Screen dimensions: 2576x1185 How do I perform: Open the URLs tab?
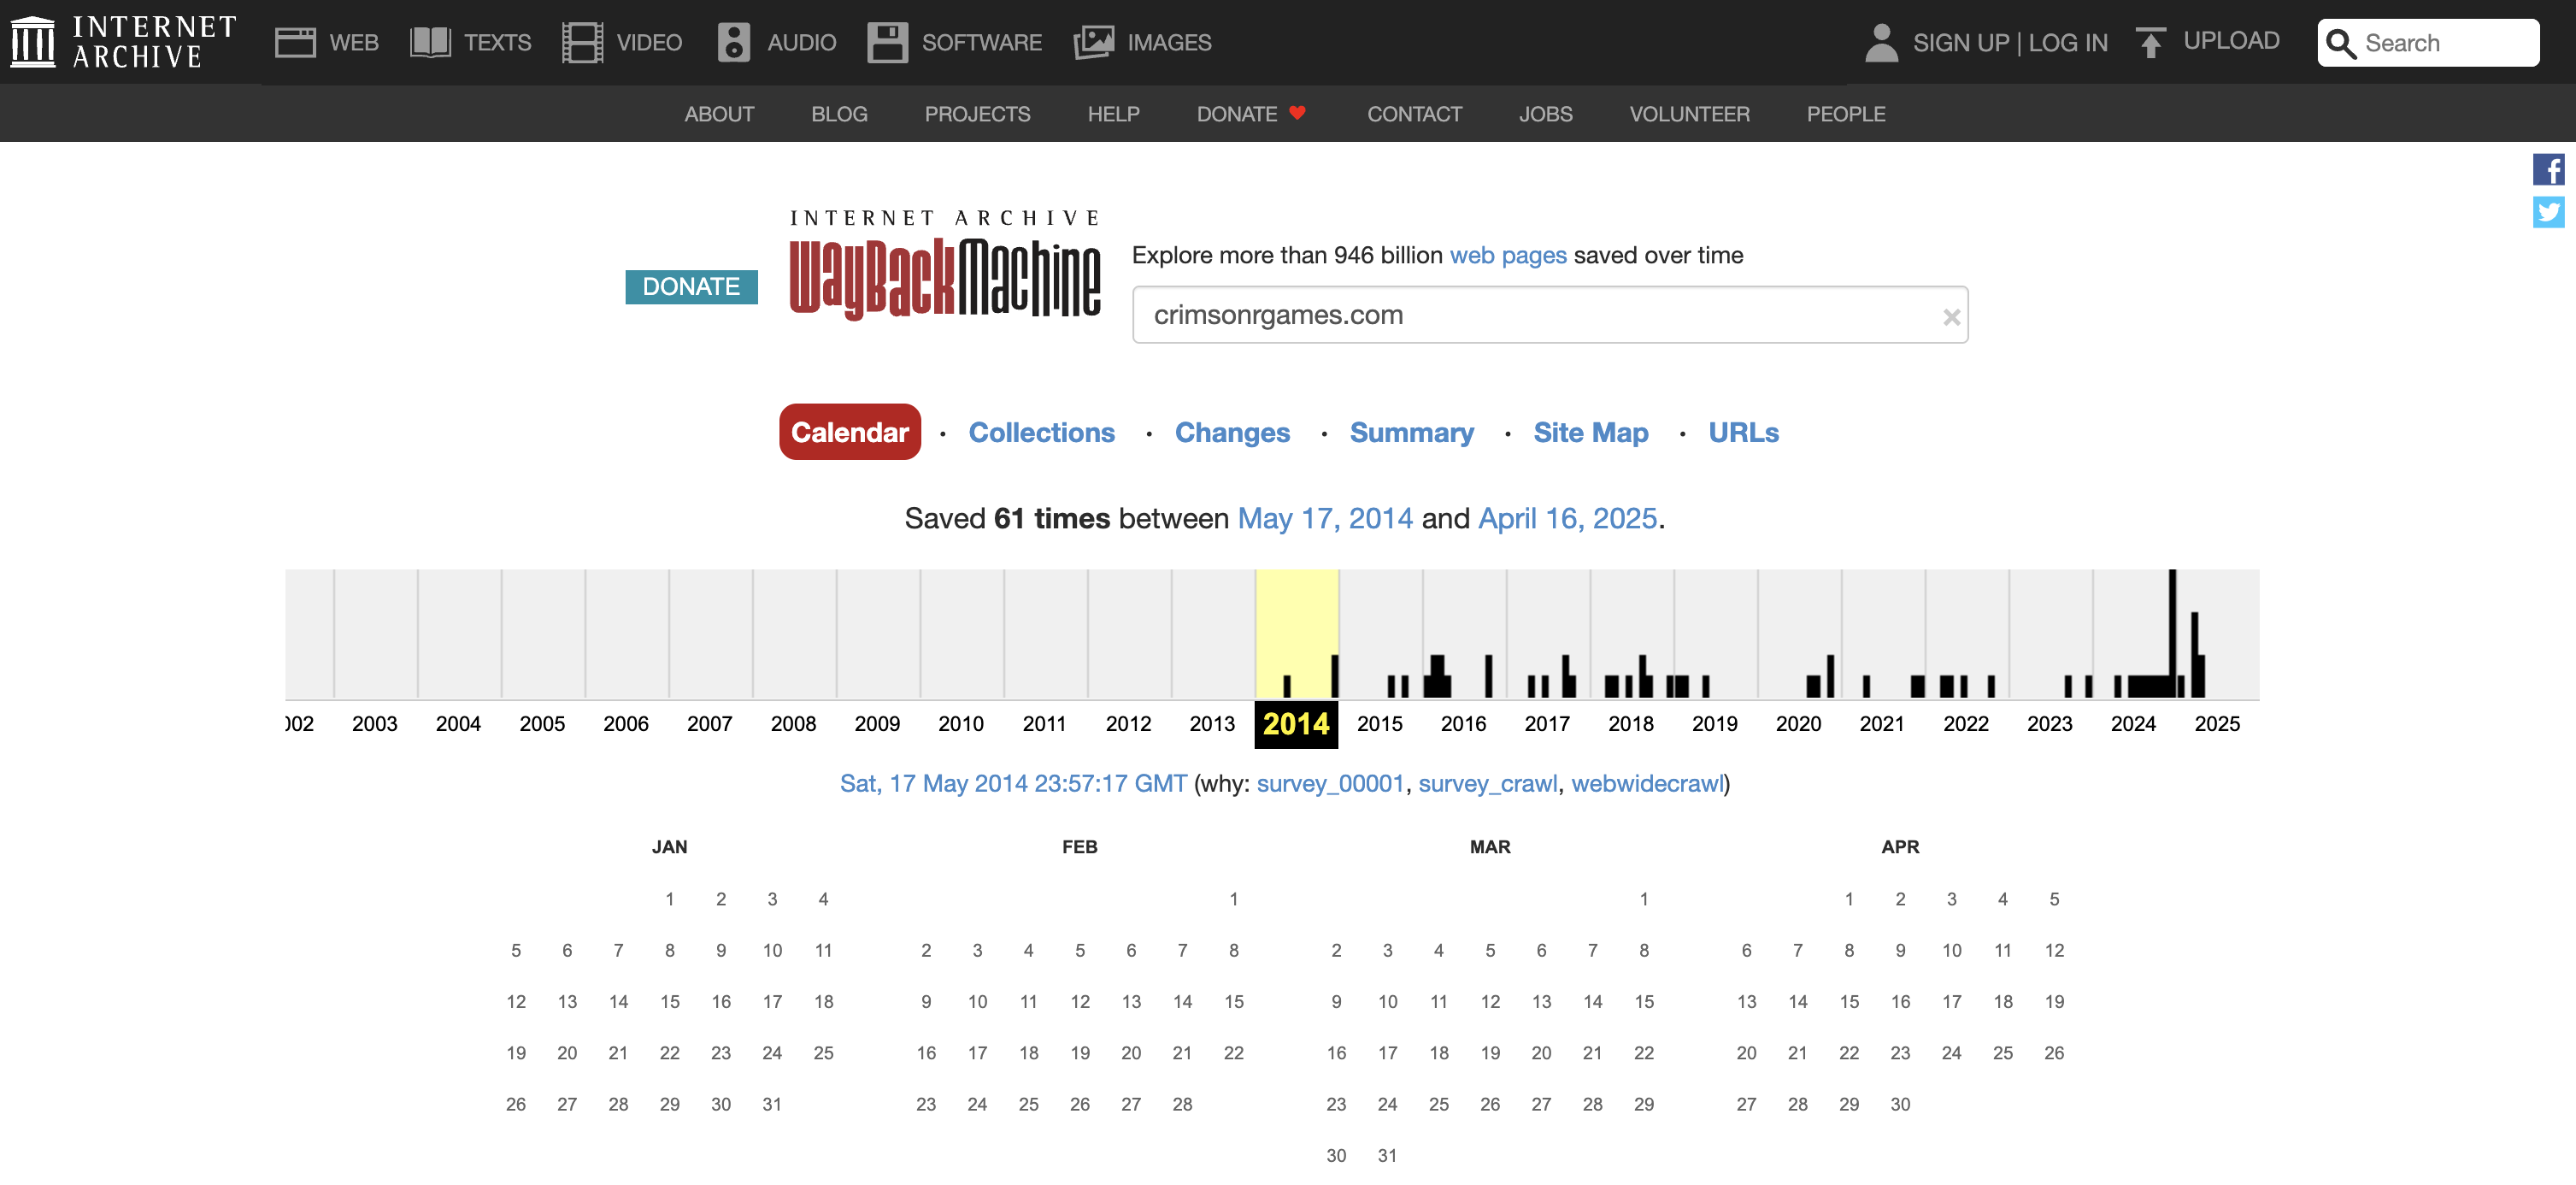[x=1743, y=432]
